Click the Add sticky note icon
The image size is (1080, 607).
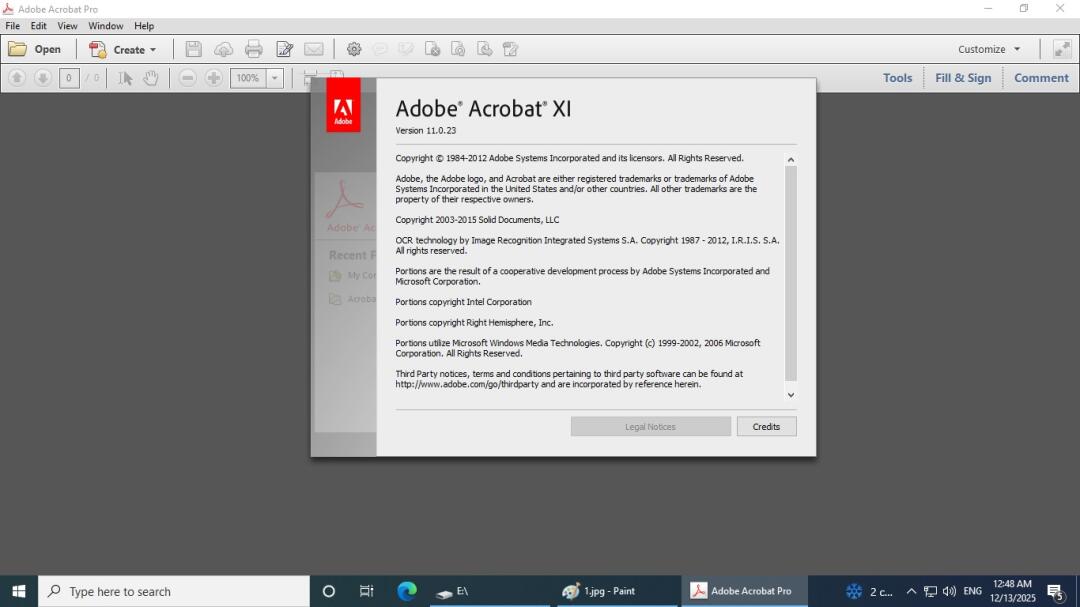380,49
